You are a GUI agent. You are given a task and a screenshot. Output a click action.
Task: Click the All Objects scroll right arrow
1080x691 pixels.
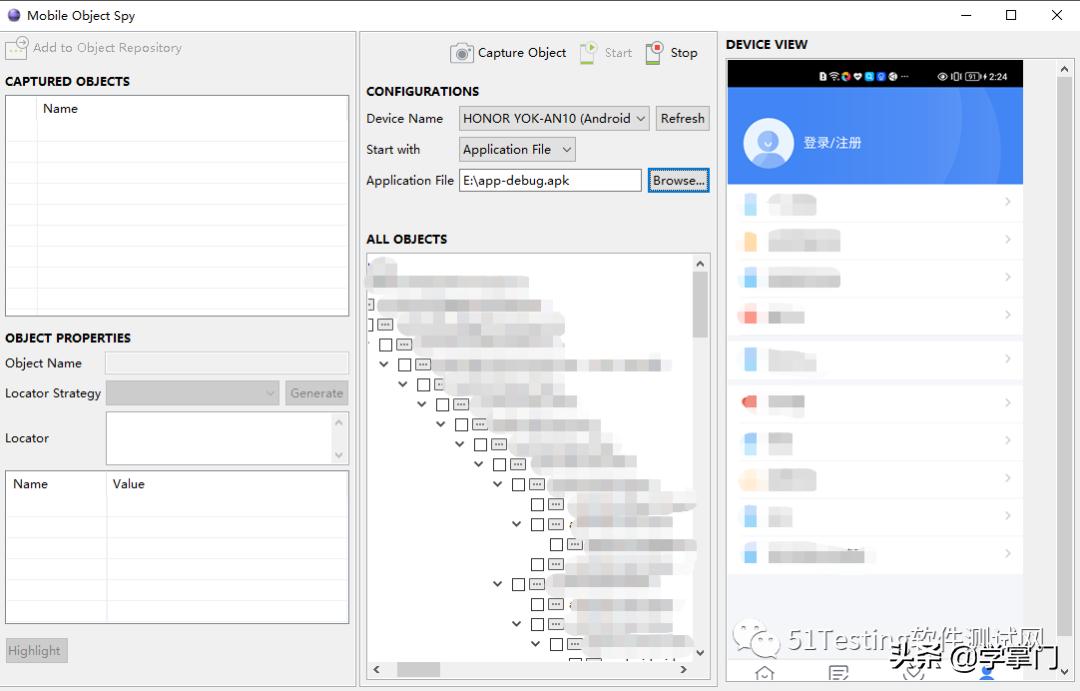click(x=683, y=669)
